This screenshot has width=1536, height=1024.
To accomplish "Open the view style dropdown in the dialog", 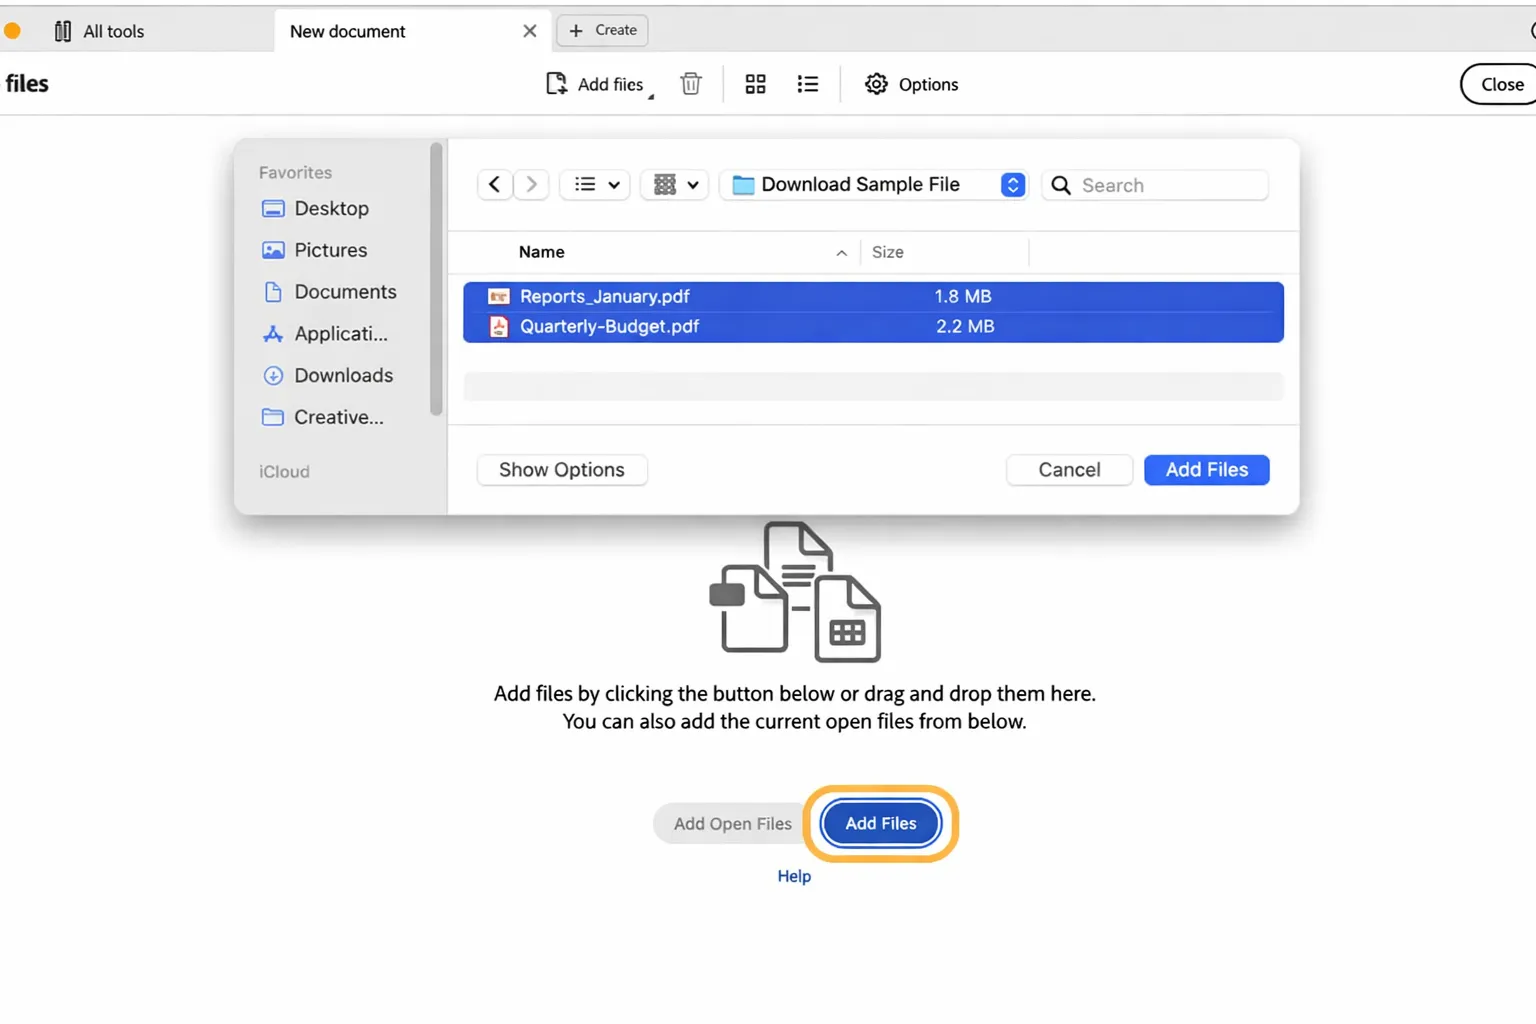I will click(594, 184).
